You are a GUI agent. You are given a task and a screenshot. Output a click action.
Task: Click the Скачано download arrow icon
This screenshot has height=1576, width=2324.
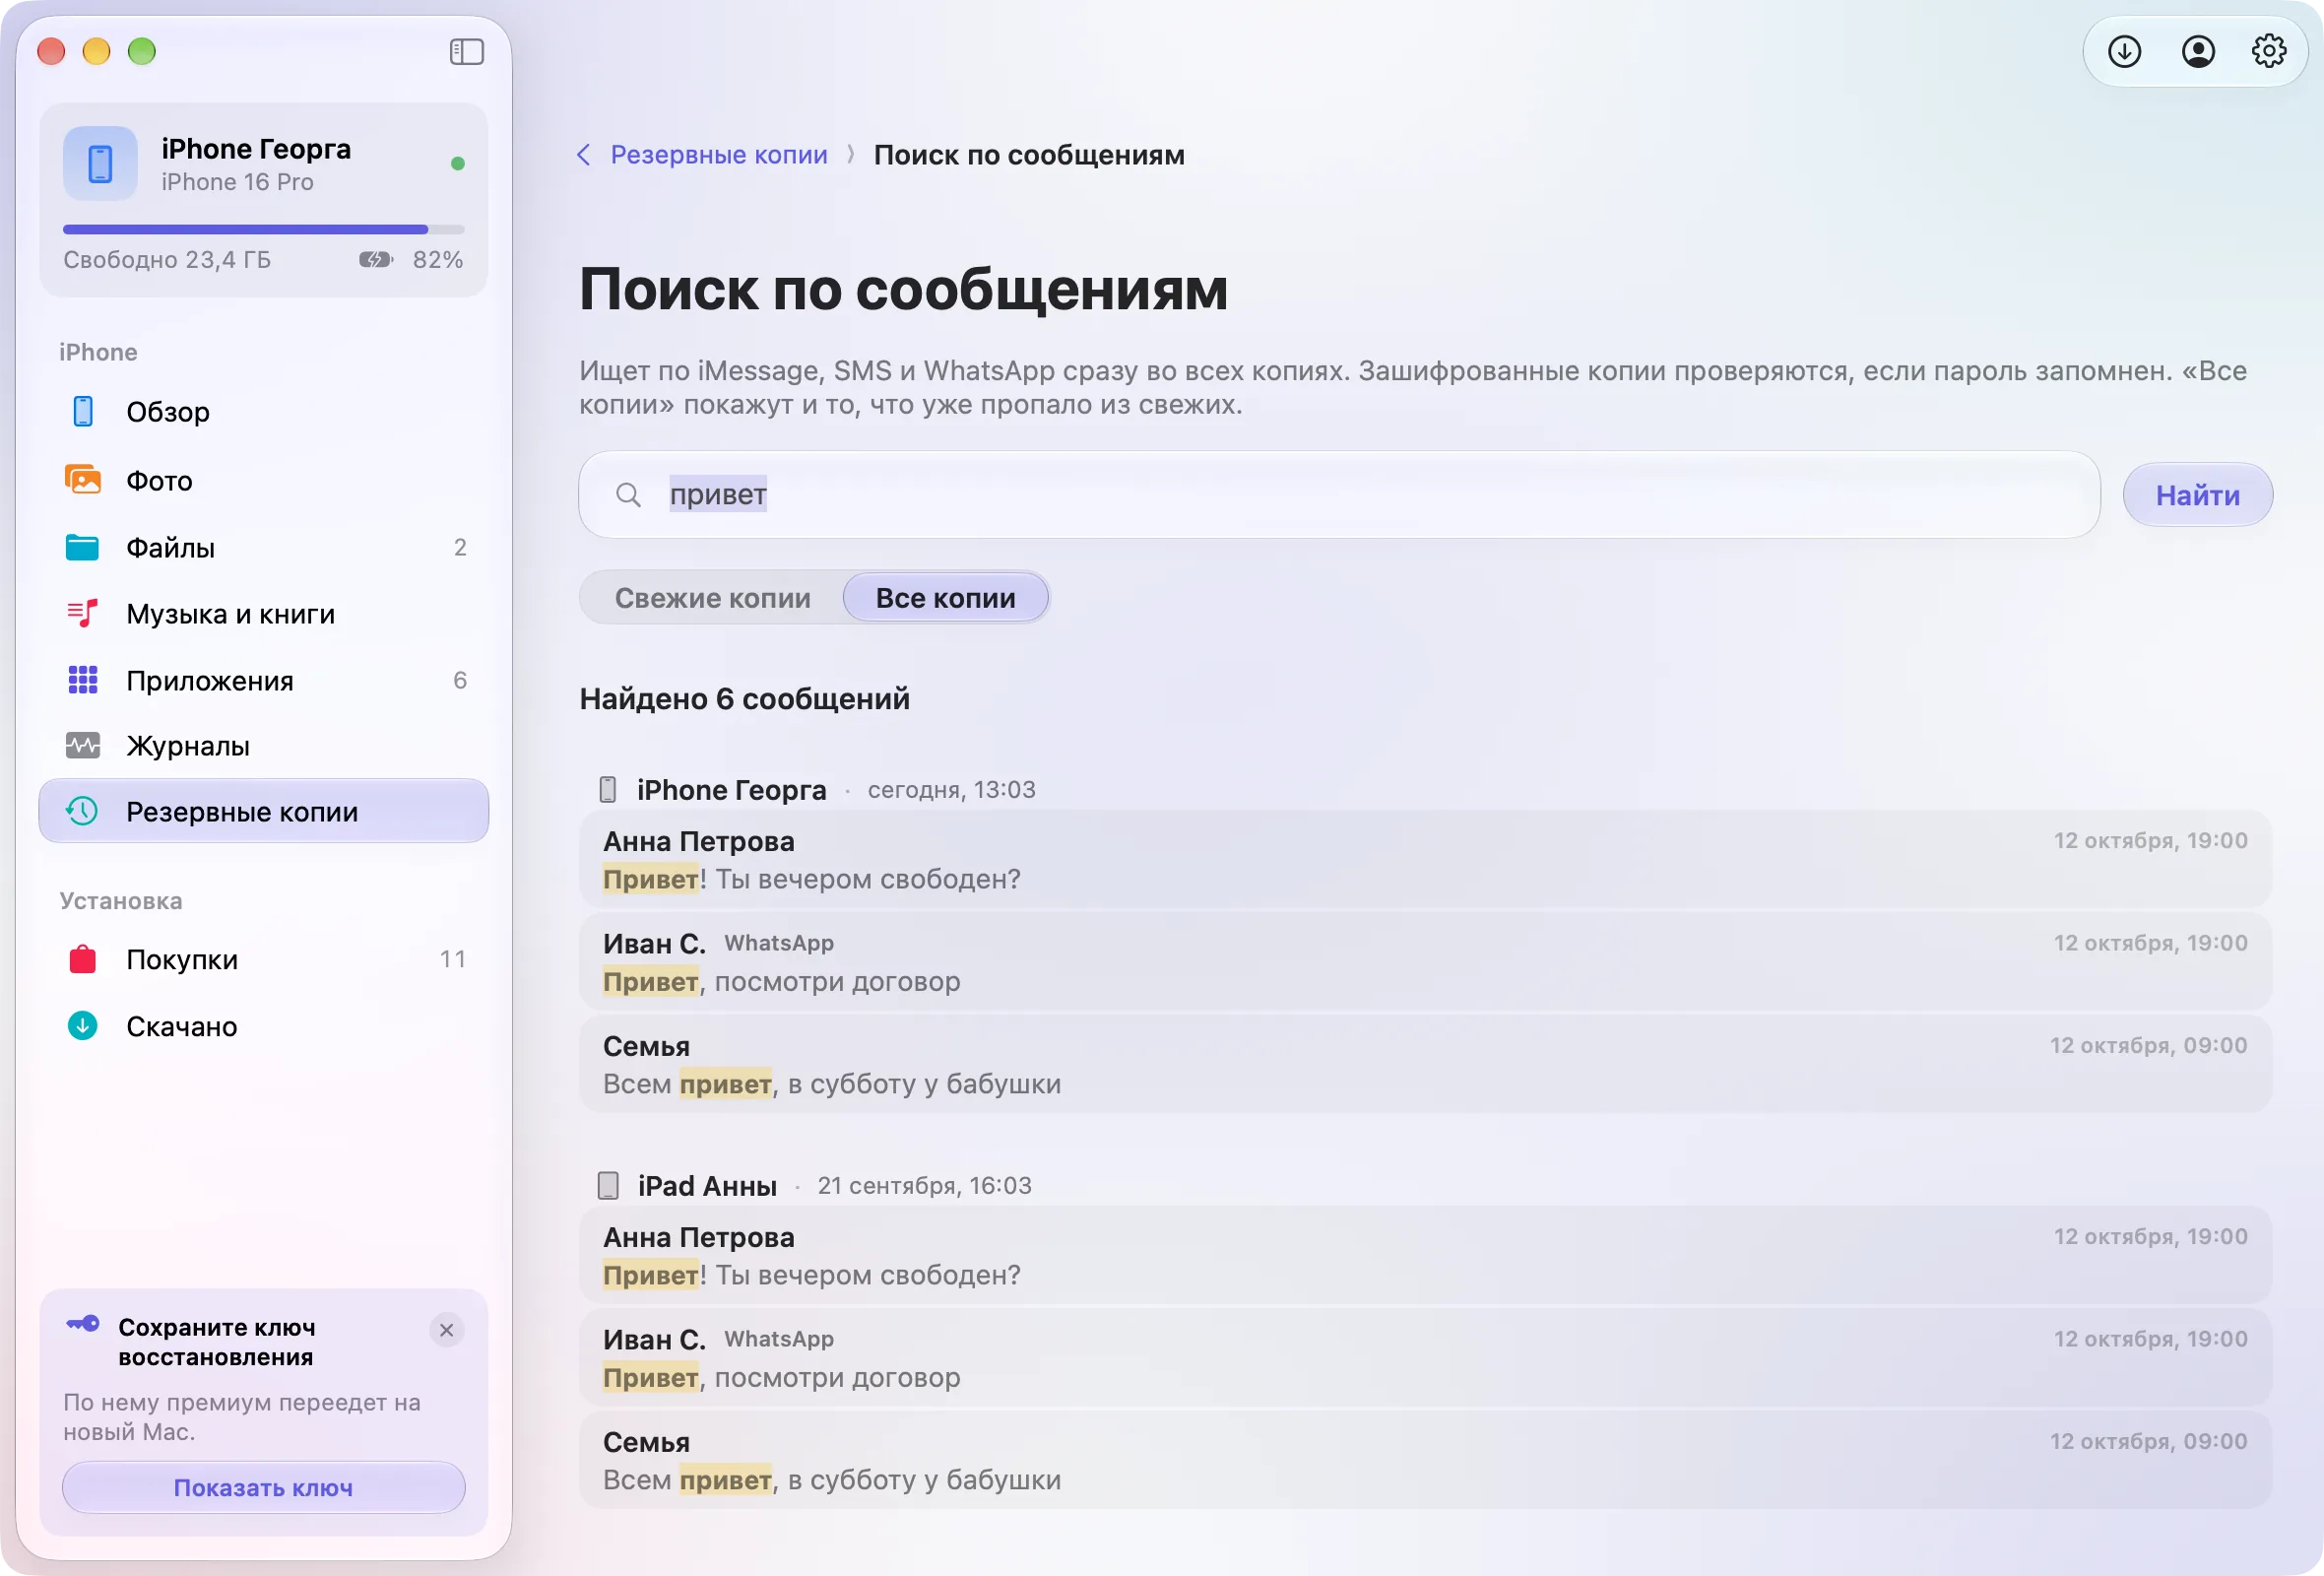click(83, 1025)
